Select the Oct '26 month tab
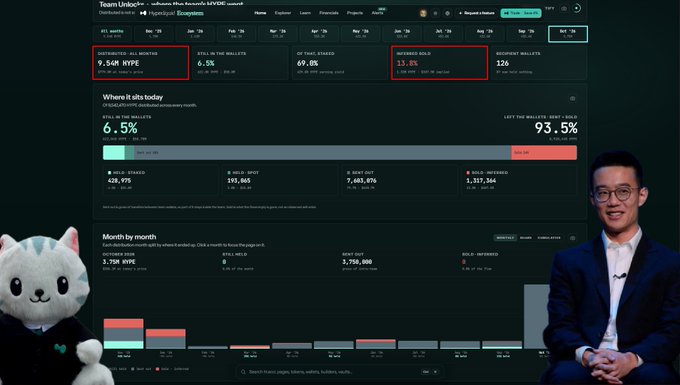680x385 pixels. click(x=568, y=34)
